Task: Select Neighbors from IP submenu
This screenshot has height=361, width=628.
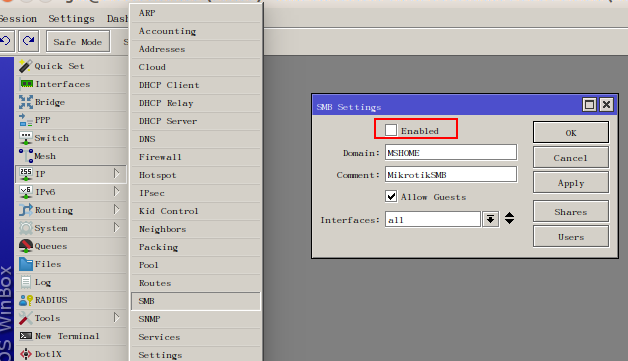Action: pyautogui.click(x=196, y=229)
